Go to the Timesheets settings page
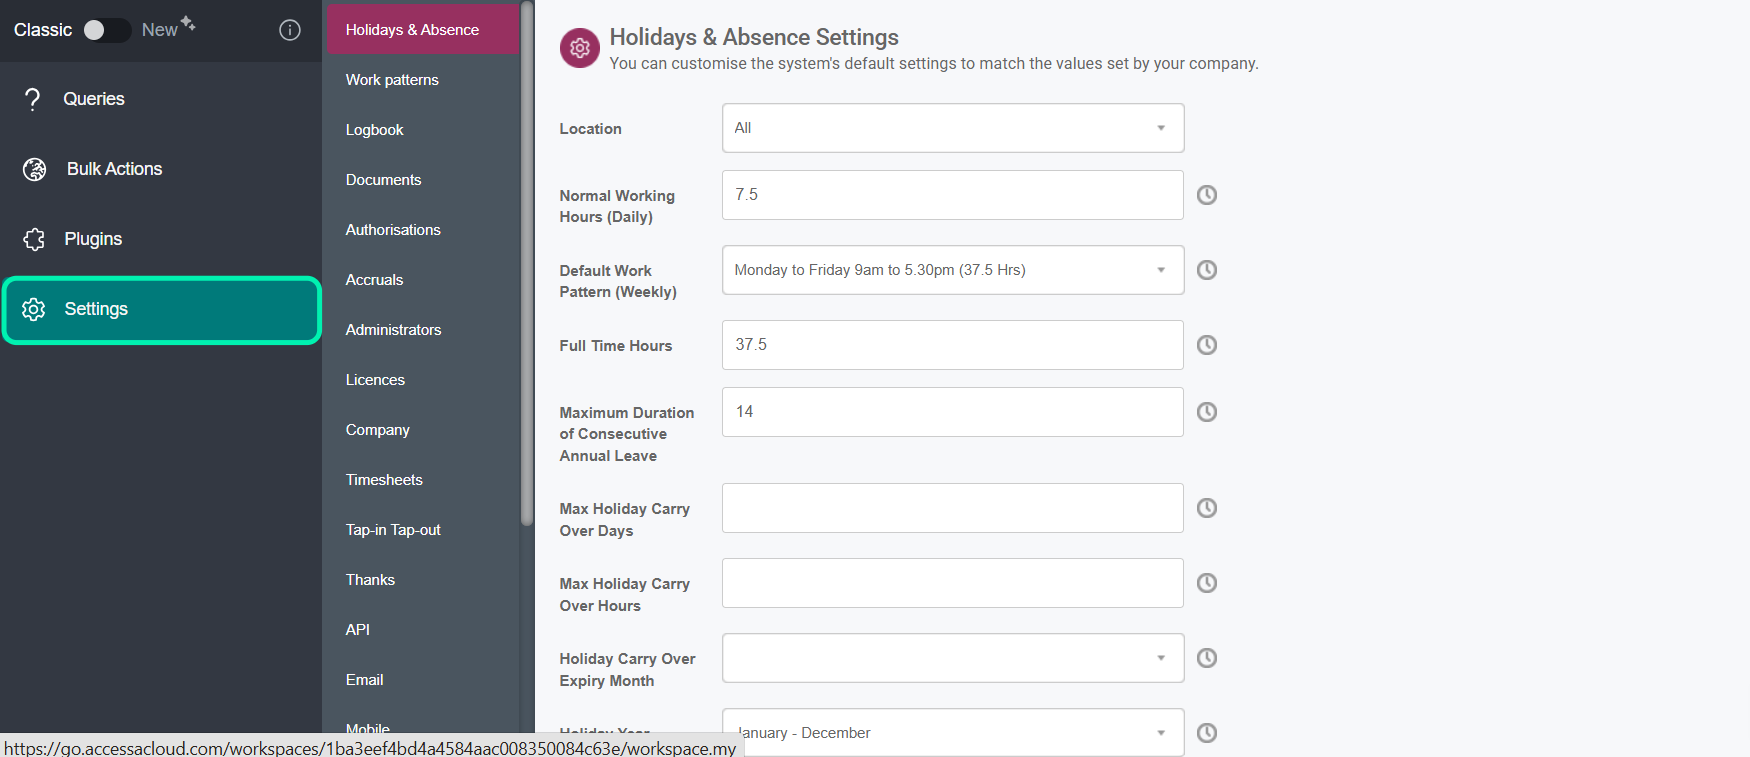The image size is (1750, 757). pyautogui.click(x=384, y=480)
